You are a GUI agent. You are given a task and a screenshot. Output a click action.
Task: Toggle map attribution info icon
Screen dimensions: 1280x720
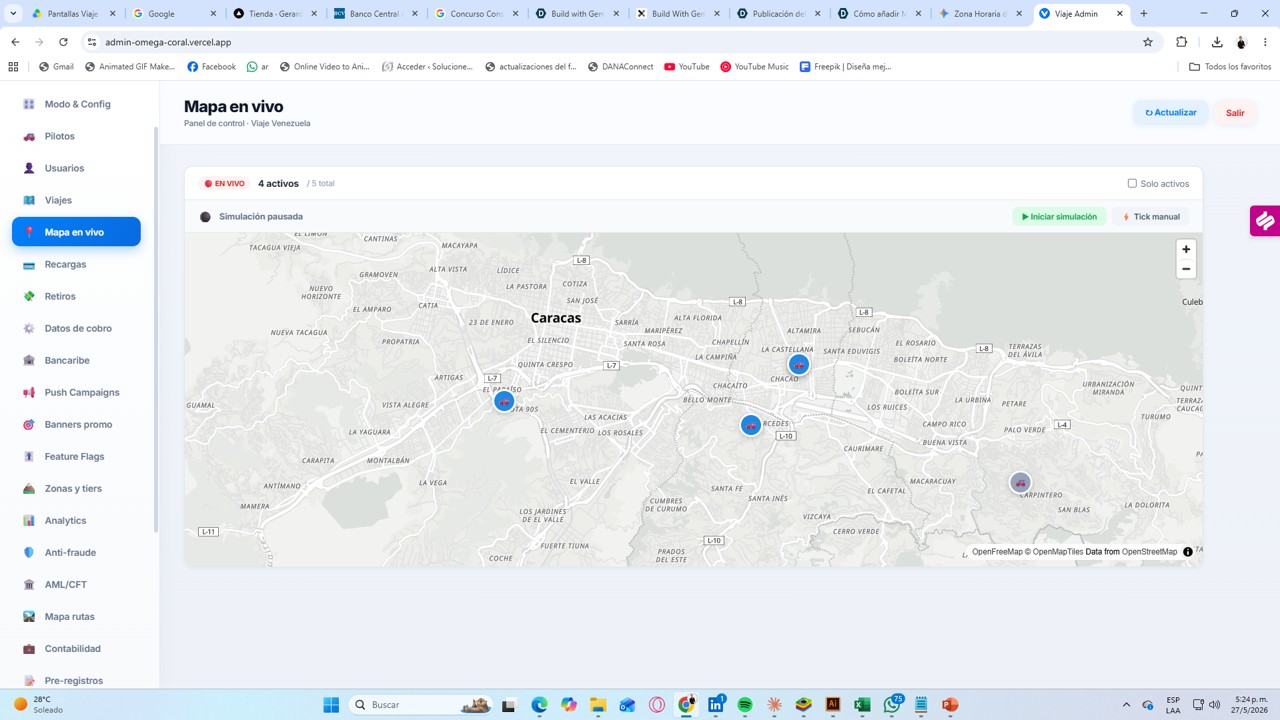[x=1188, y=552]
